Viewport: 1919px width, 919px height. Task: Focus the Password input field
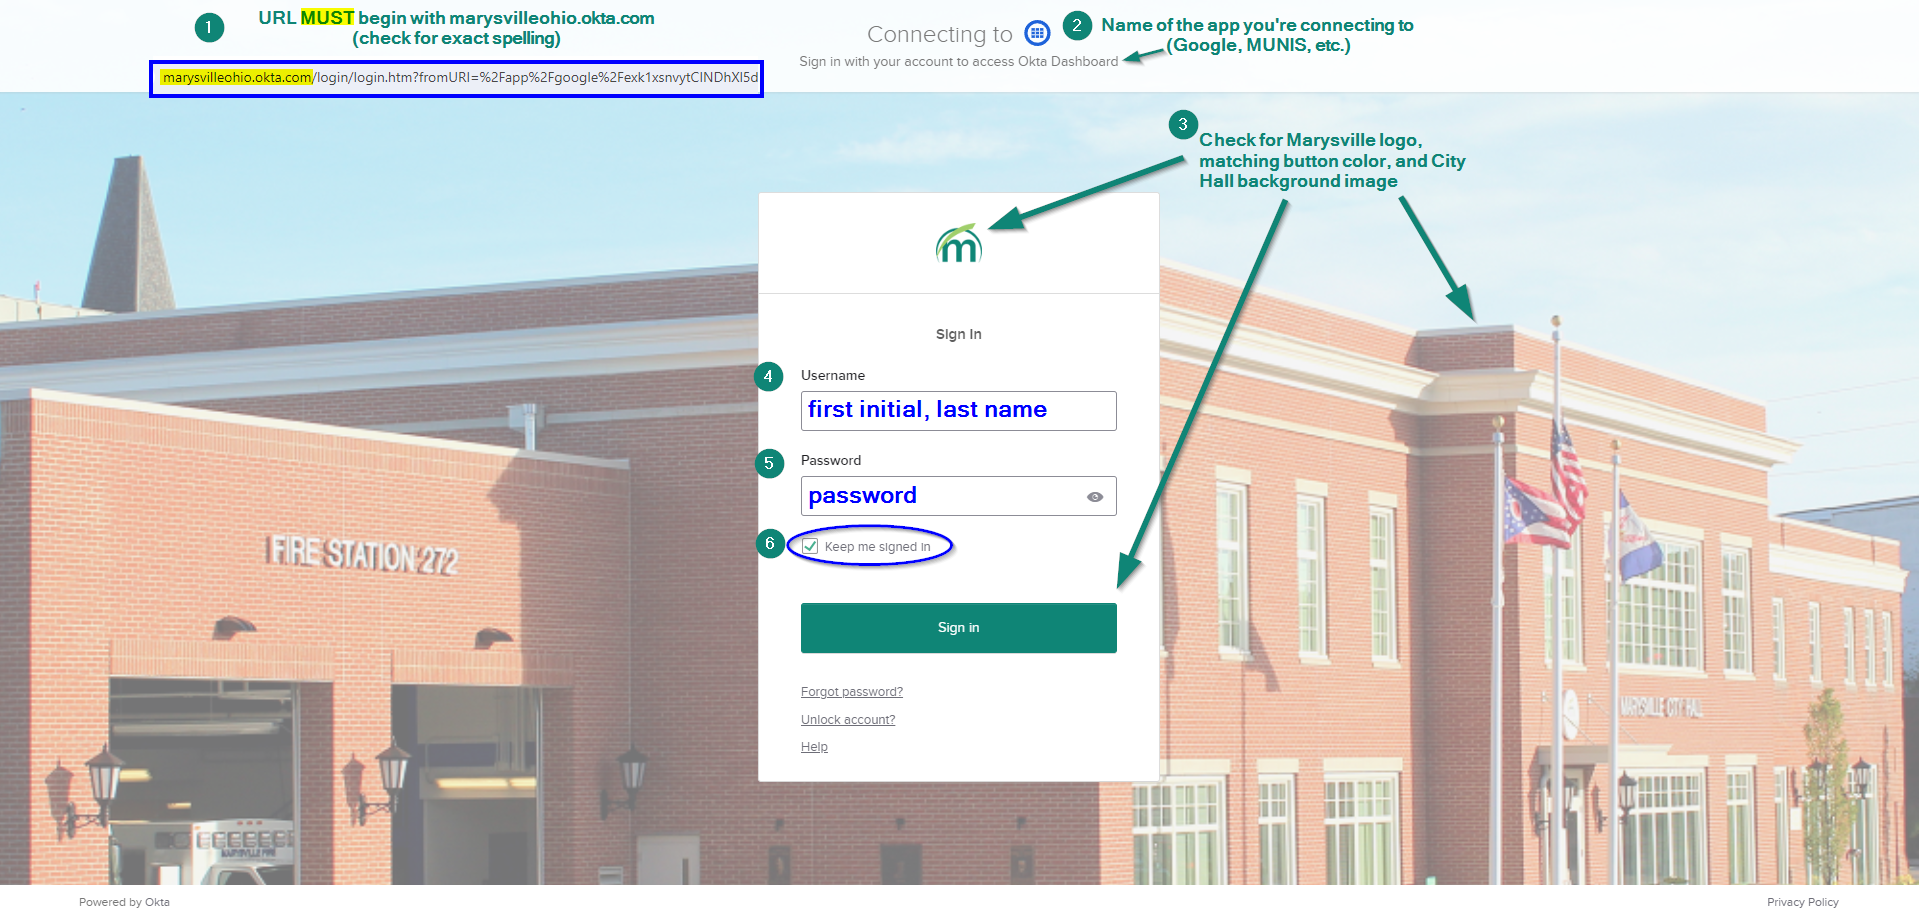940,496
